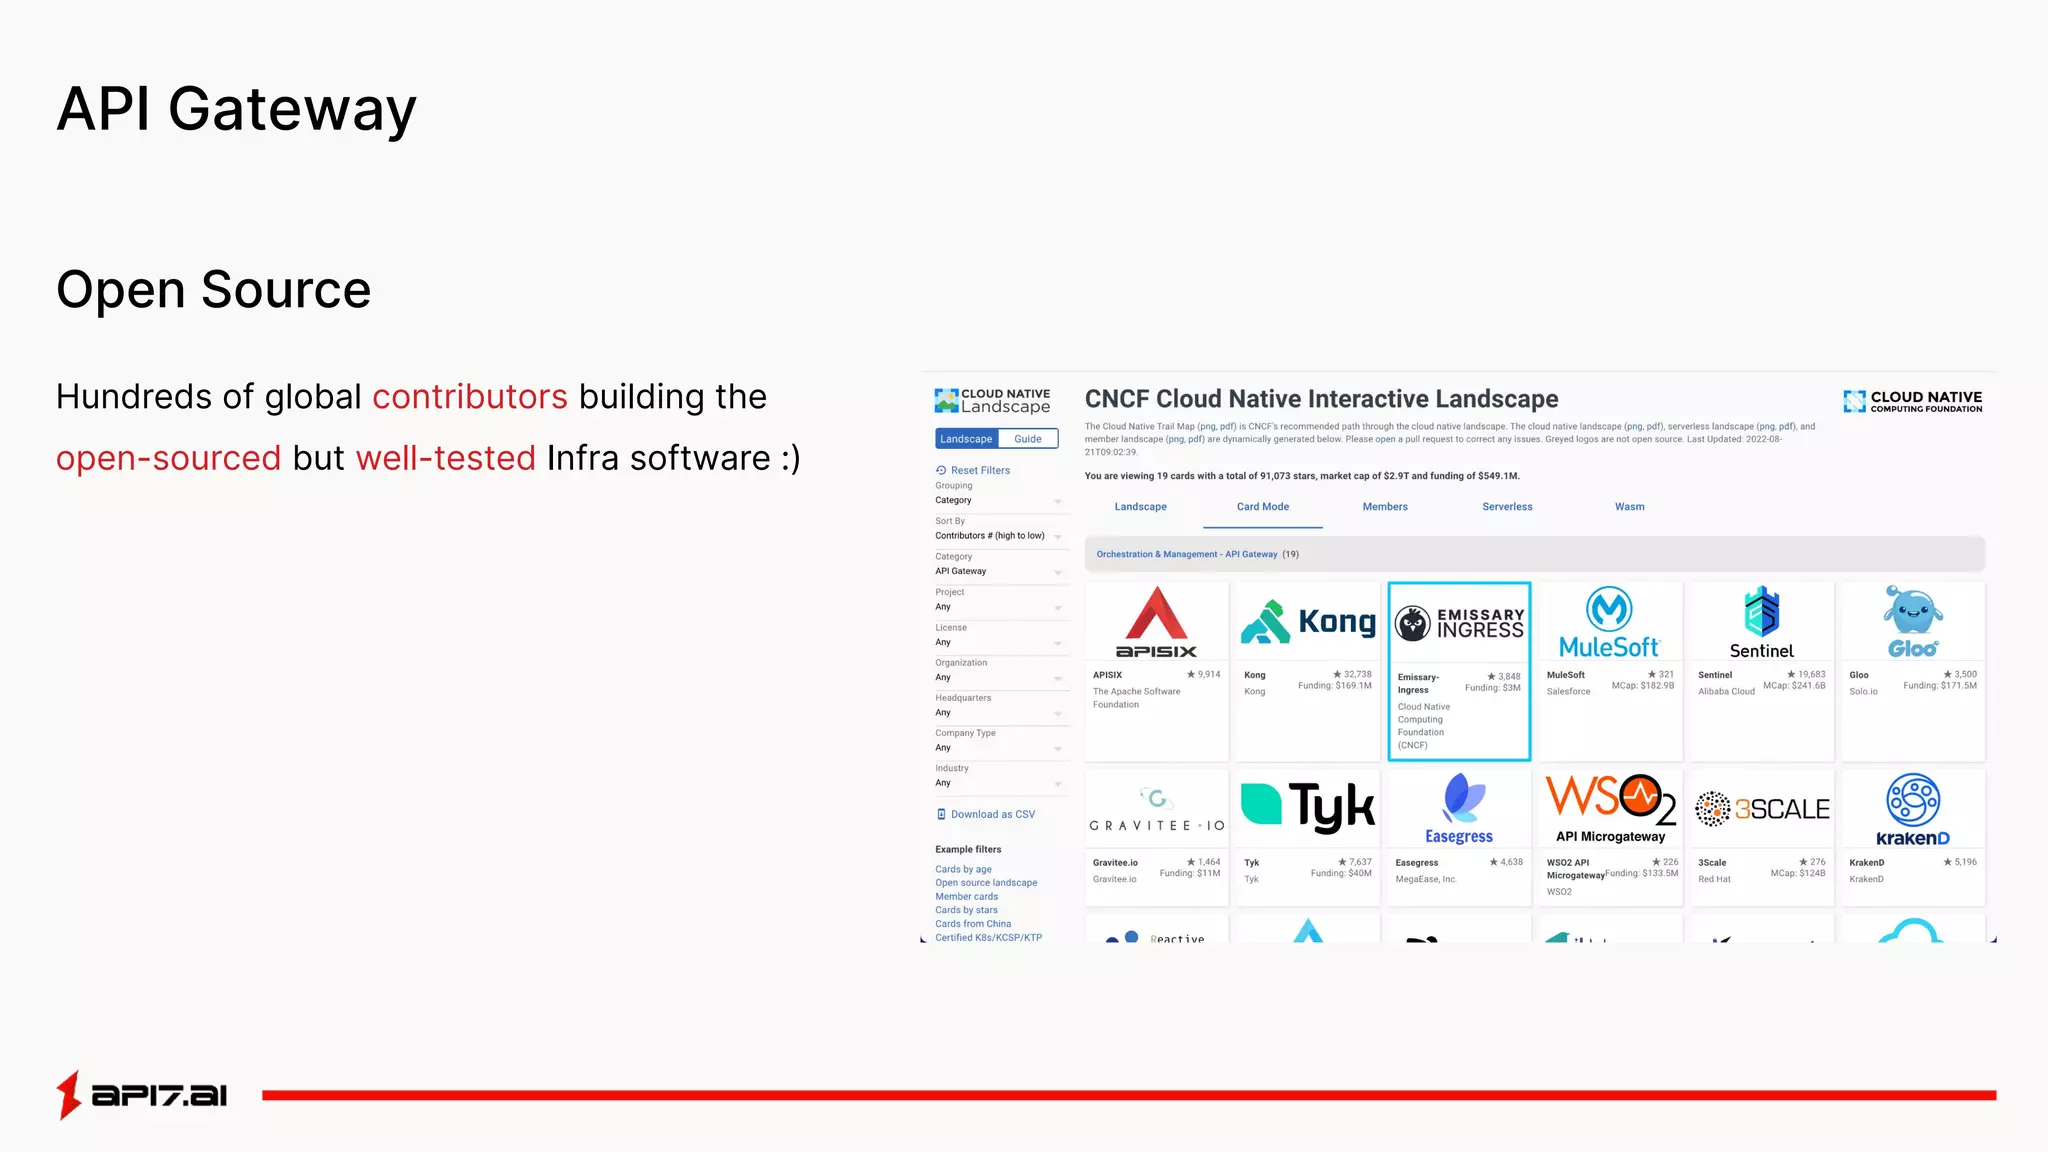The width and height of the screenshot is (2048, 1152).
Task: Switch to the Landscape tab
Action: (x=1140, y=507)
